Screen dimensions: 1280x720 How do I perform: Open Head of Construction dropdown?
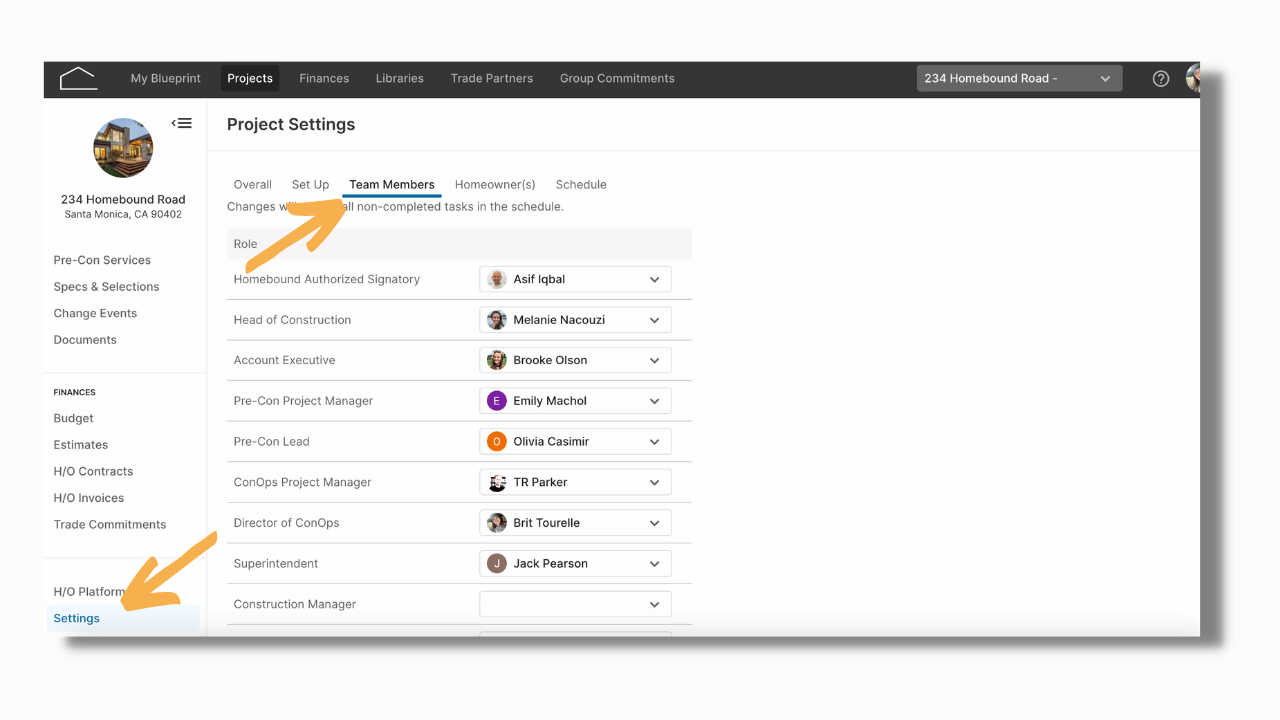tap(575, 320)
